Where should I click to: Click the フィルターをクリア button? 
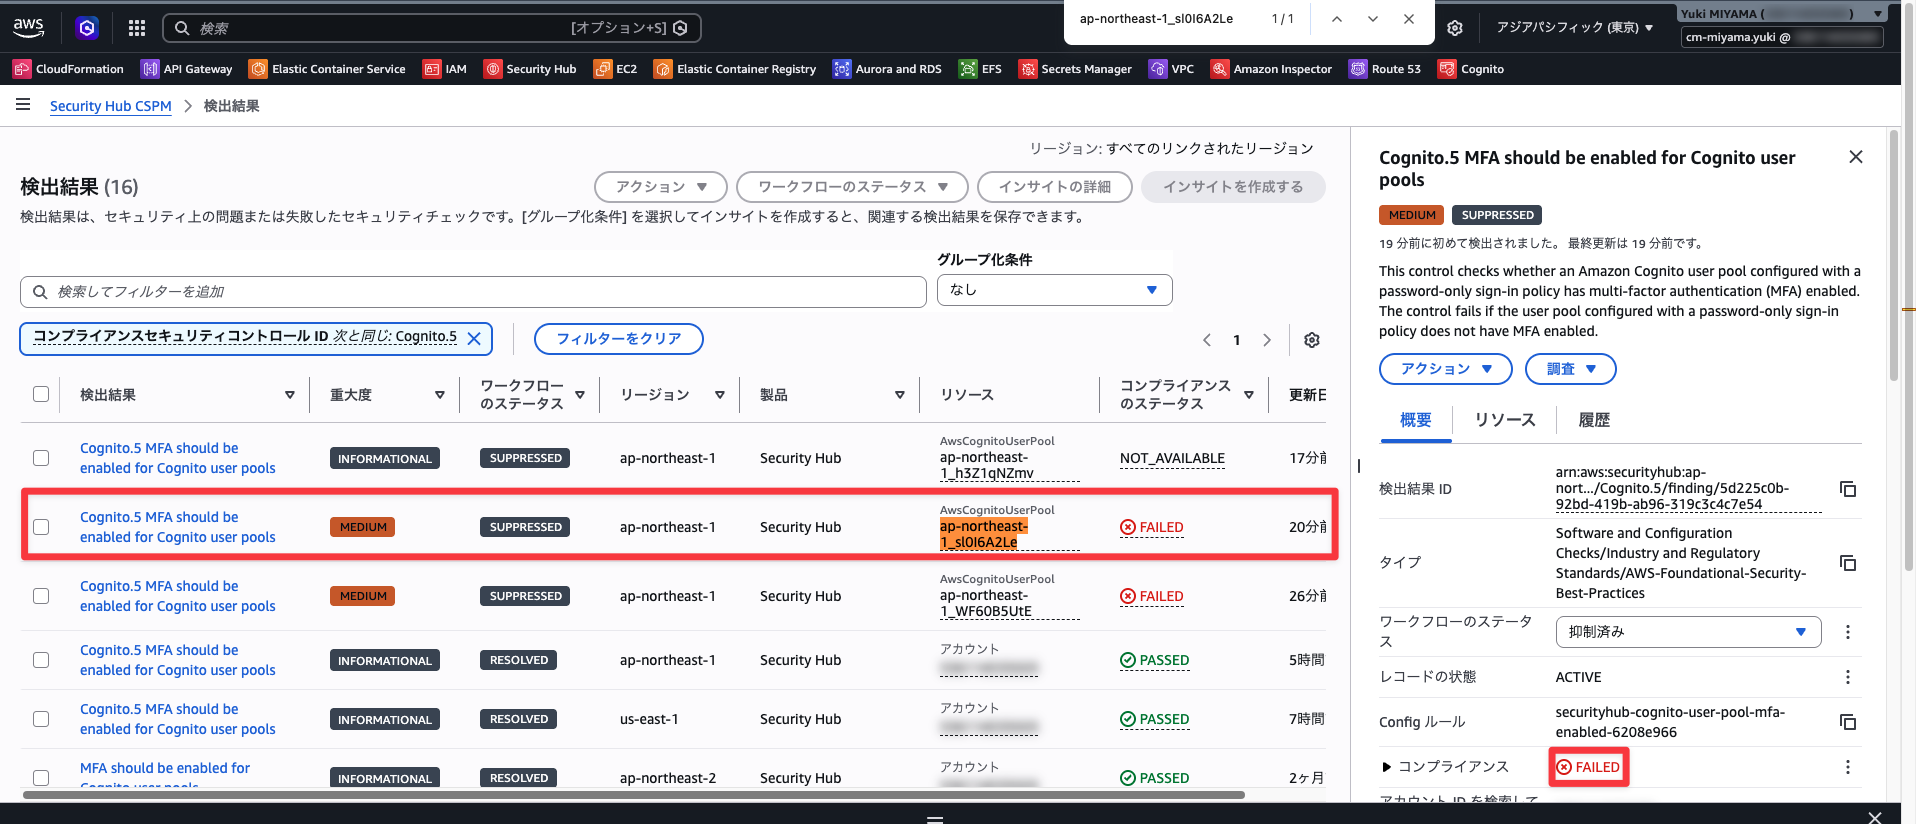[x=618, y=339]
